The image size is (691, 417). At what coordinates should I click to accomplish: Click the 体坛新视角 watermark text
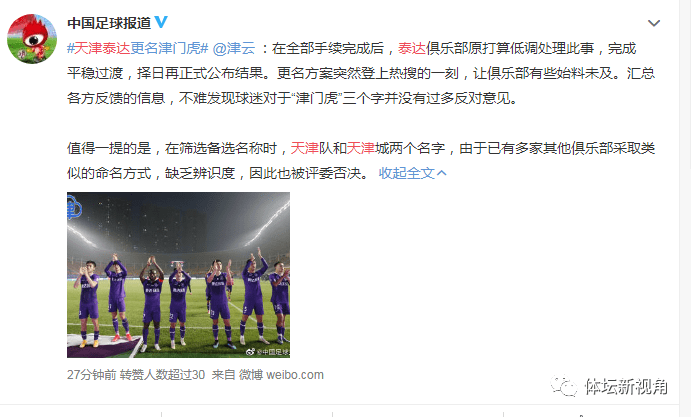[626, 386]
